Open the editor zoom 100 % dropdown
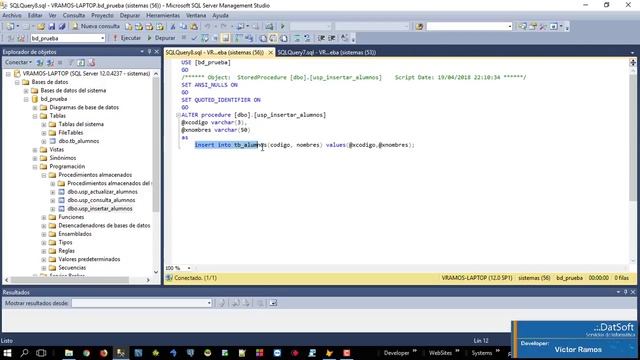Viewport: 640px width, 360px height. [x=189, y=268]
